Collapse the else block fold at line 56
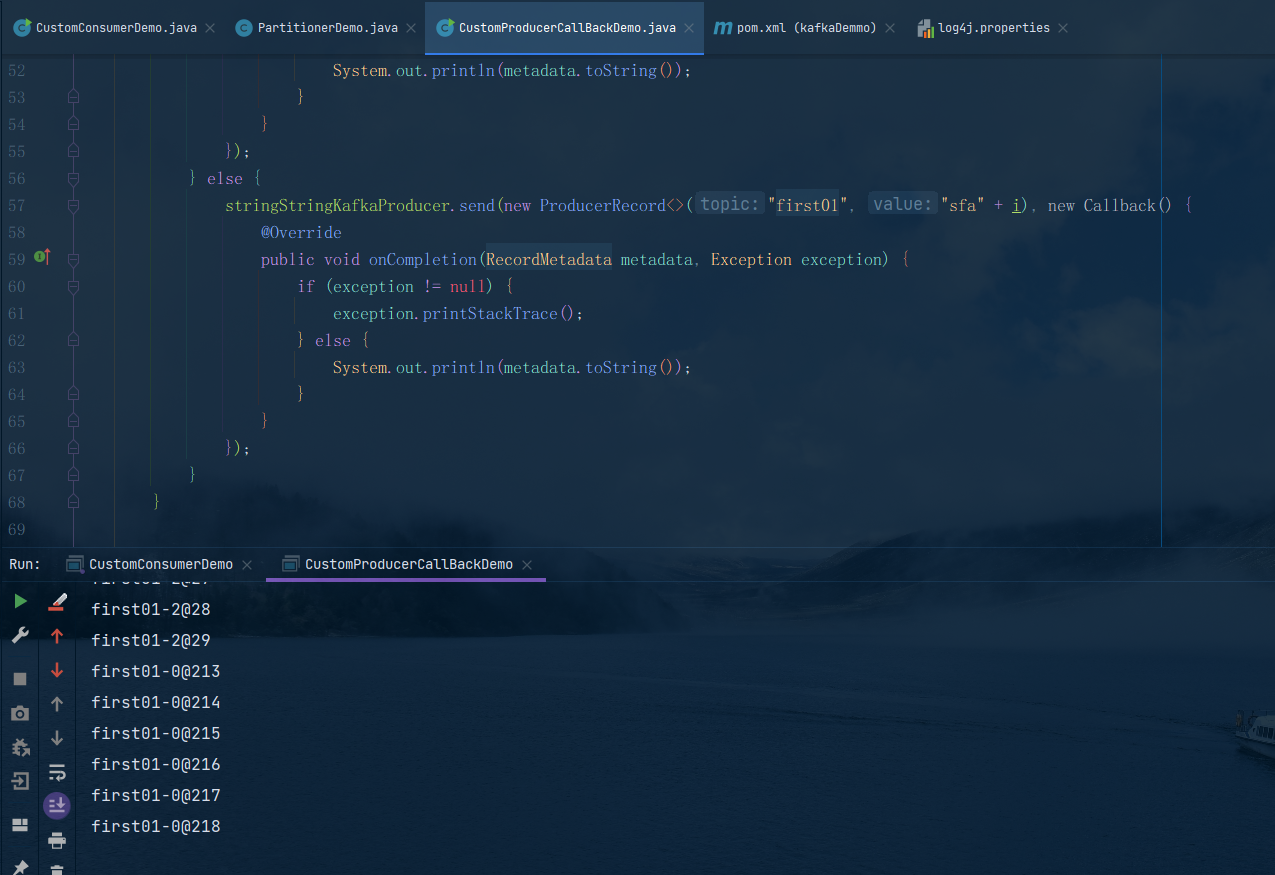The height and width of the screenshot is (875, 1275). tap(71, 178)
